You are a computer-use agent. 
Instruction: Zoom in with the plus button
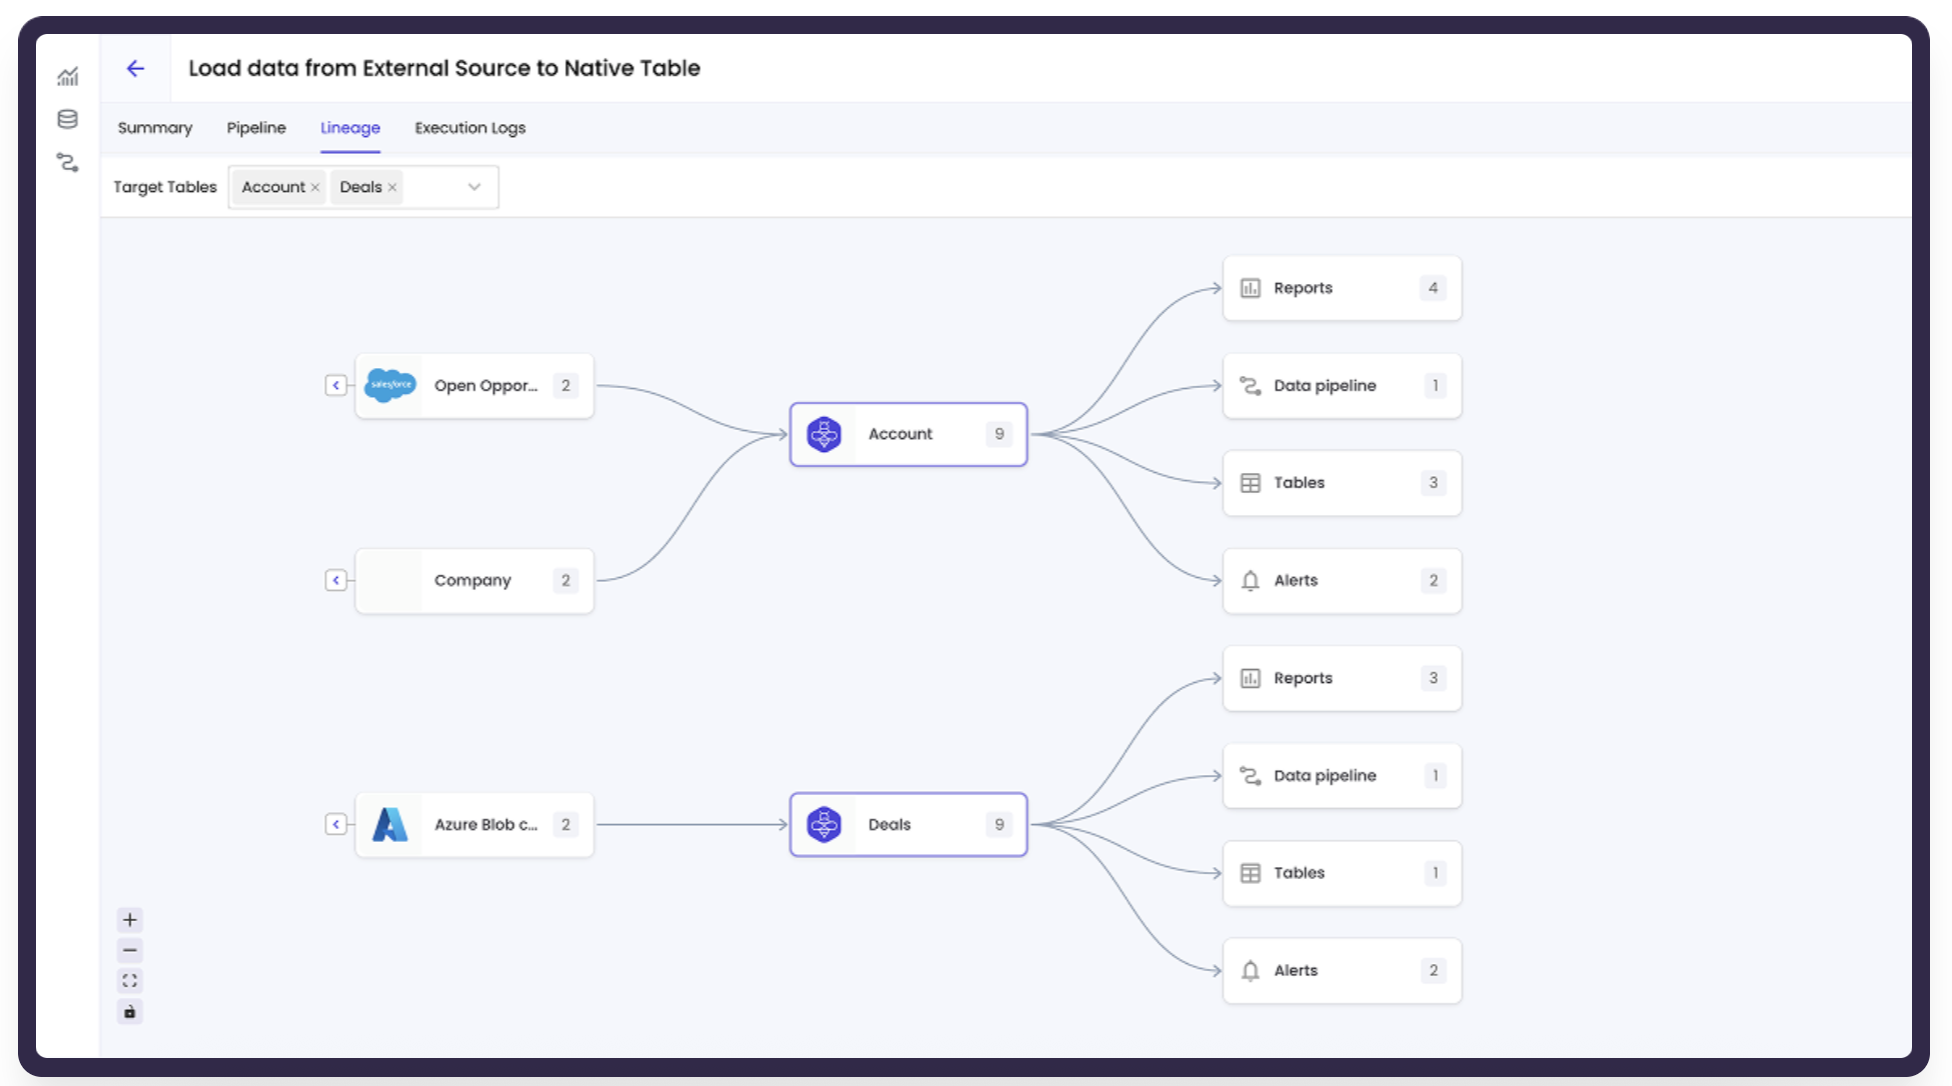tap(130, 920)
